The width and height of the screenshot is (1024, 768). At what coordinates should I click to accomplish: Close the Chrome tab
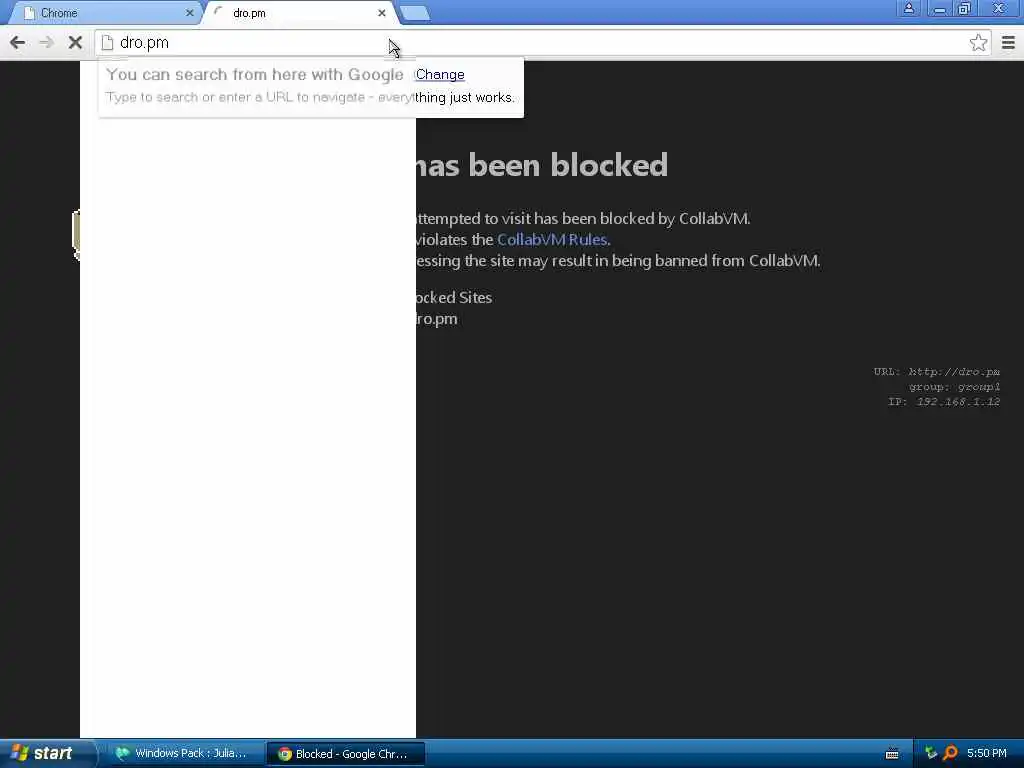(189, 13)
